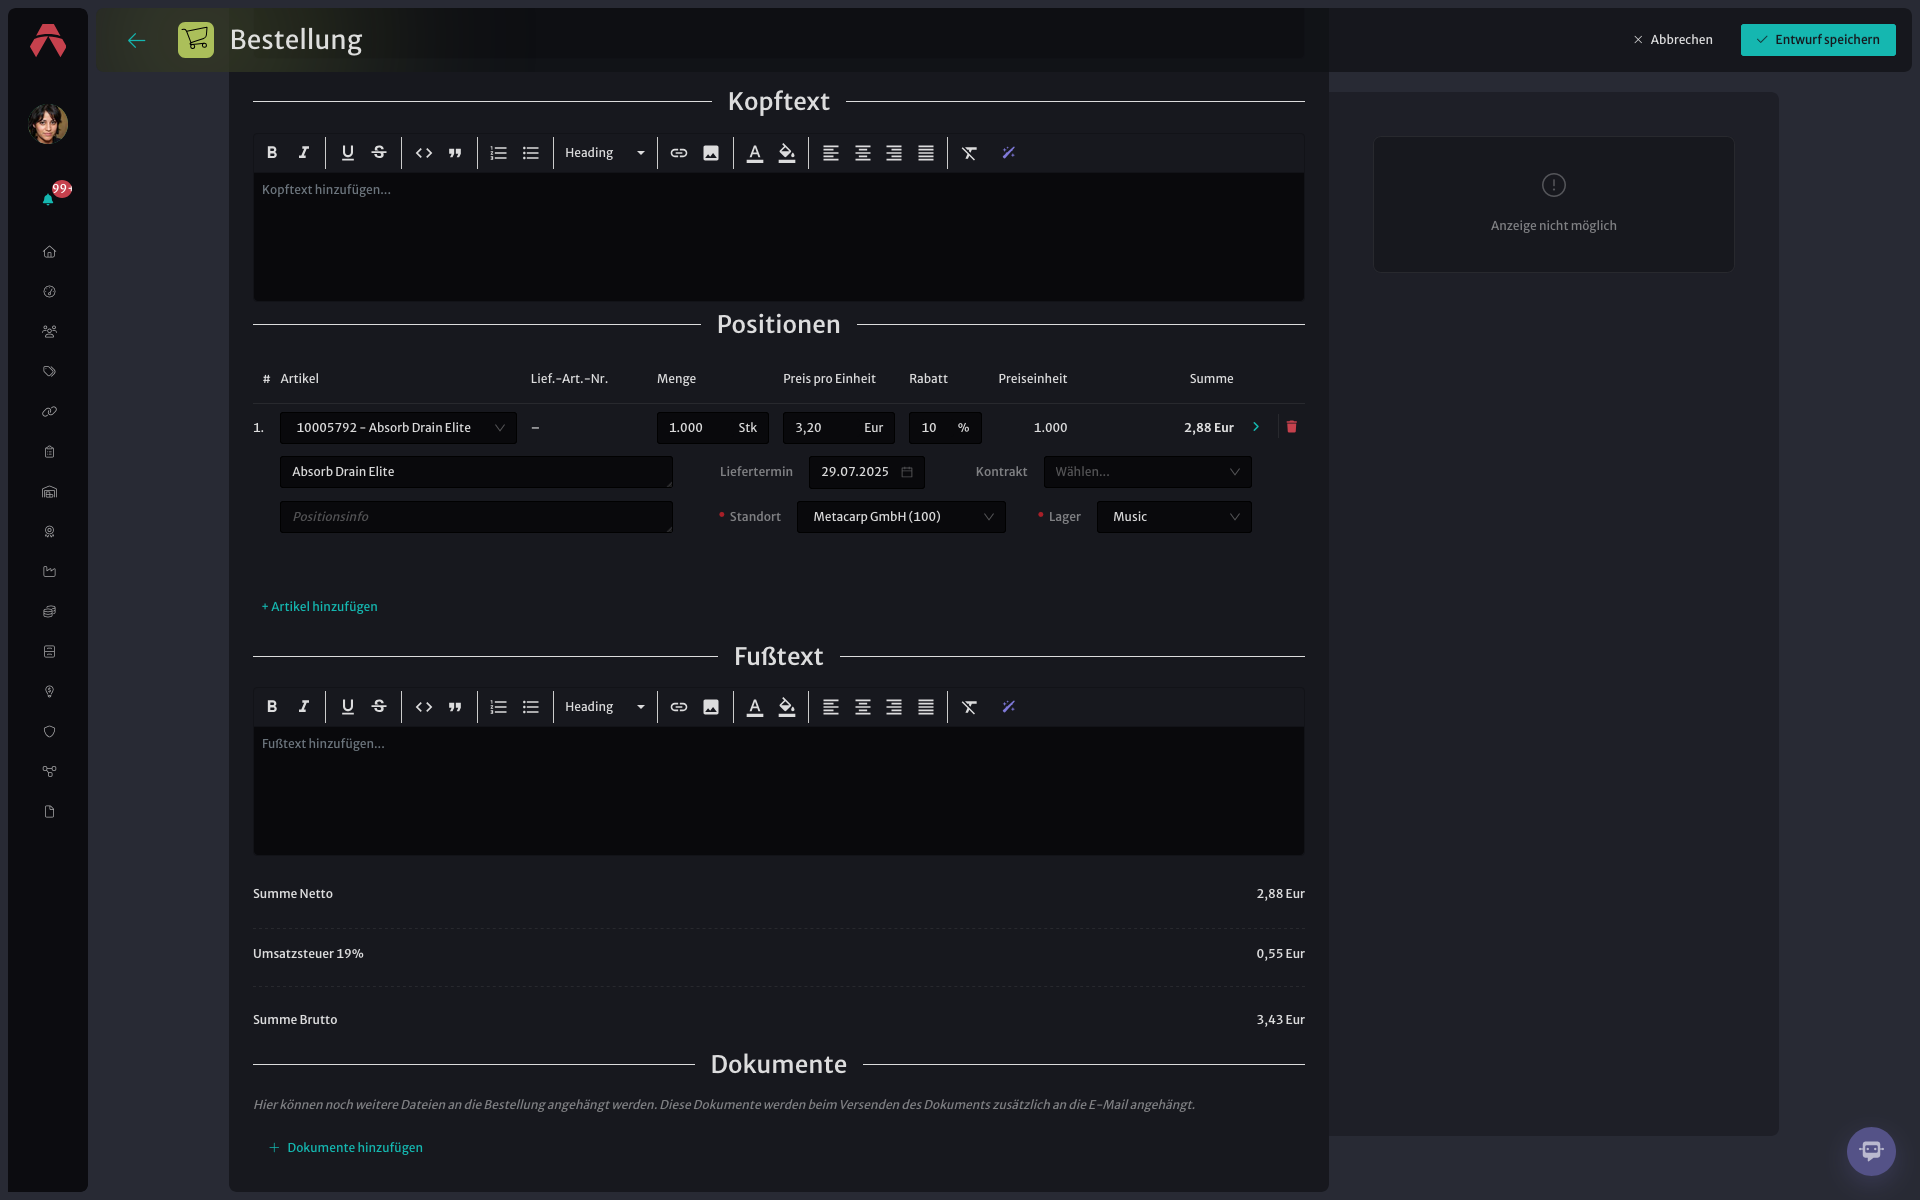Viewport: 1920px width, 1200px height.
Task: Open the link chain icon in sidebar
Action: [x=49, y=412]
